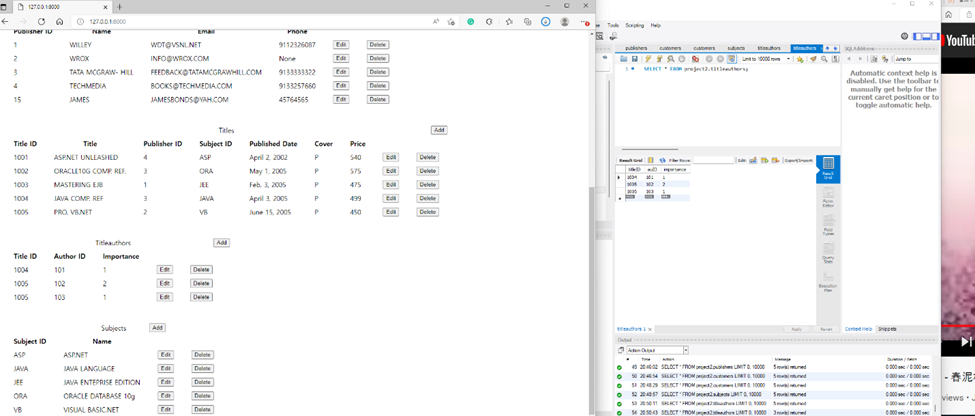Click Add button next to Titles heading

[x=439, y=130]
